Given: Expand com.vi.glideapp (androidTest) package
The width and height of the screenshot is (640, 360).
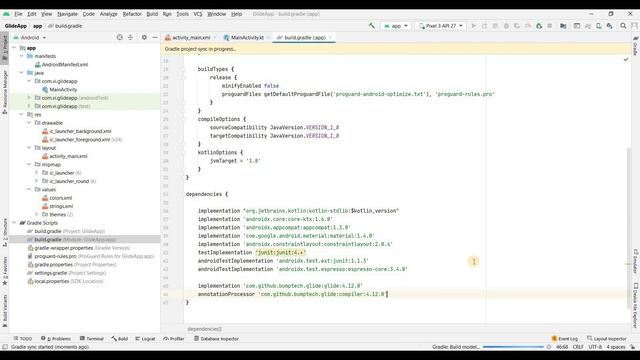Looking at the screenshot, I should point(29,98).
